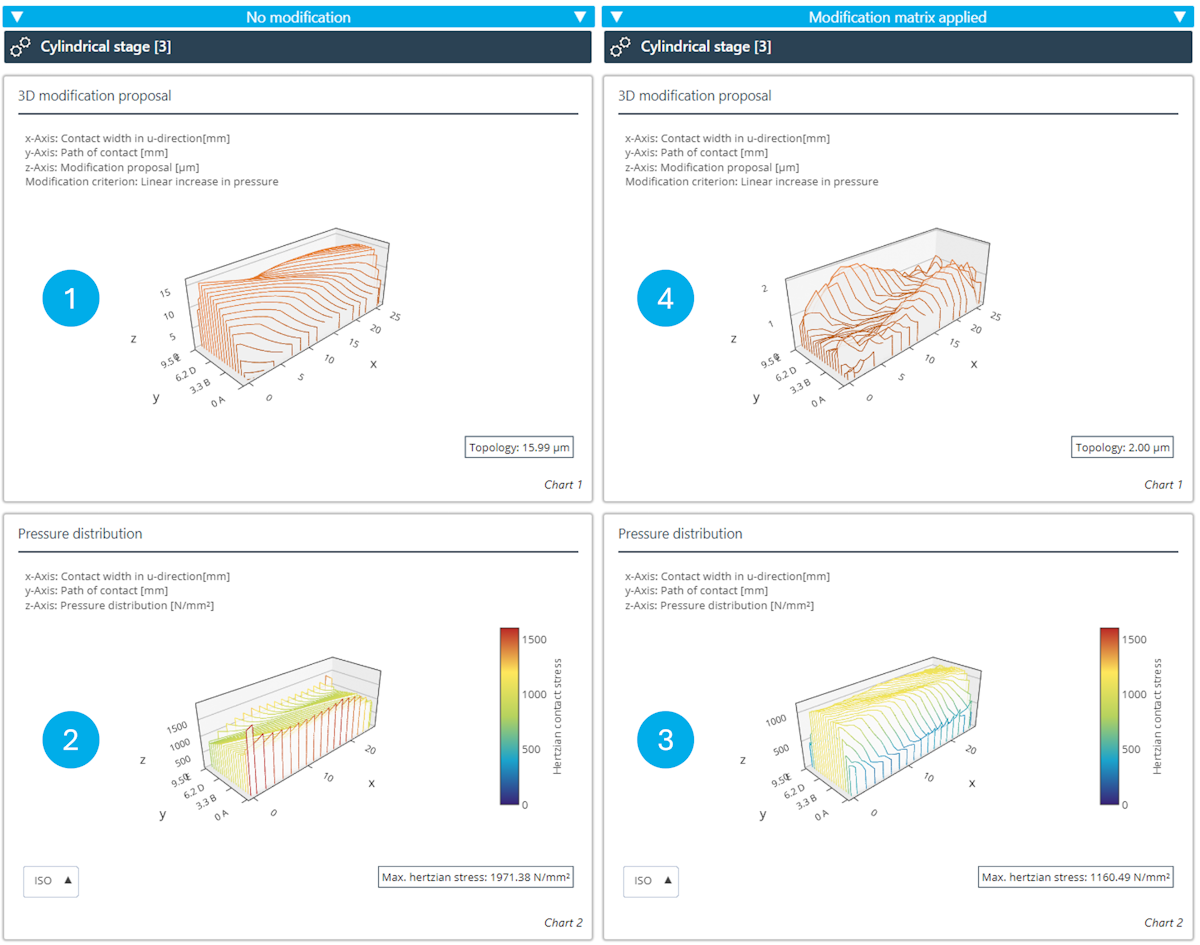Click the gears icon beside right Cylindrical stage [3]
This screenshot has height=945, width=1200.
[621, 47]
